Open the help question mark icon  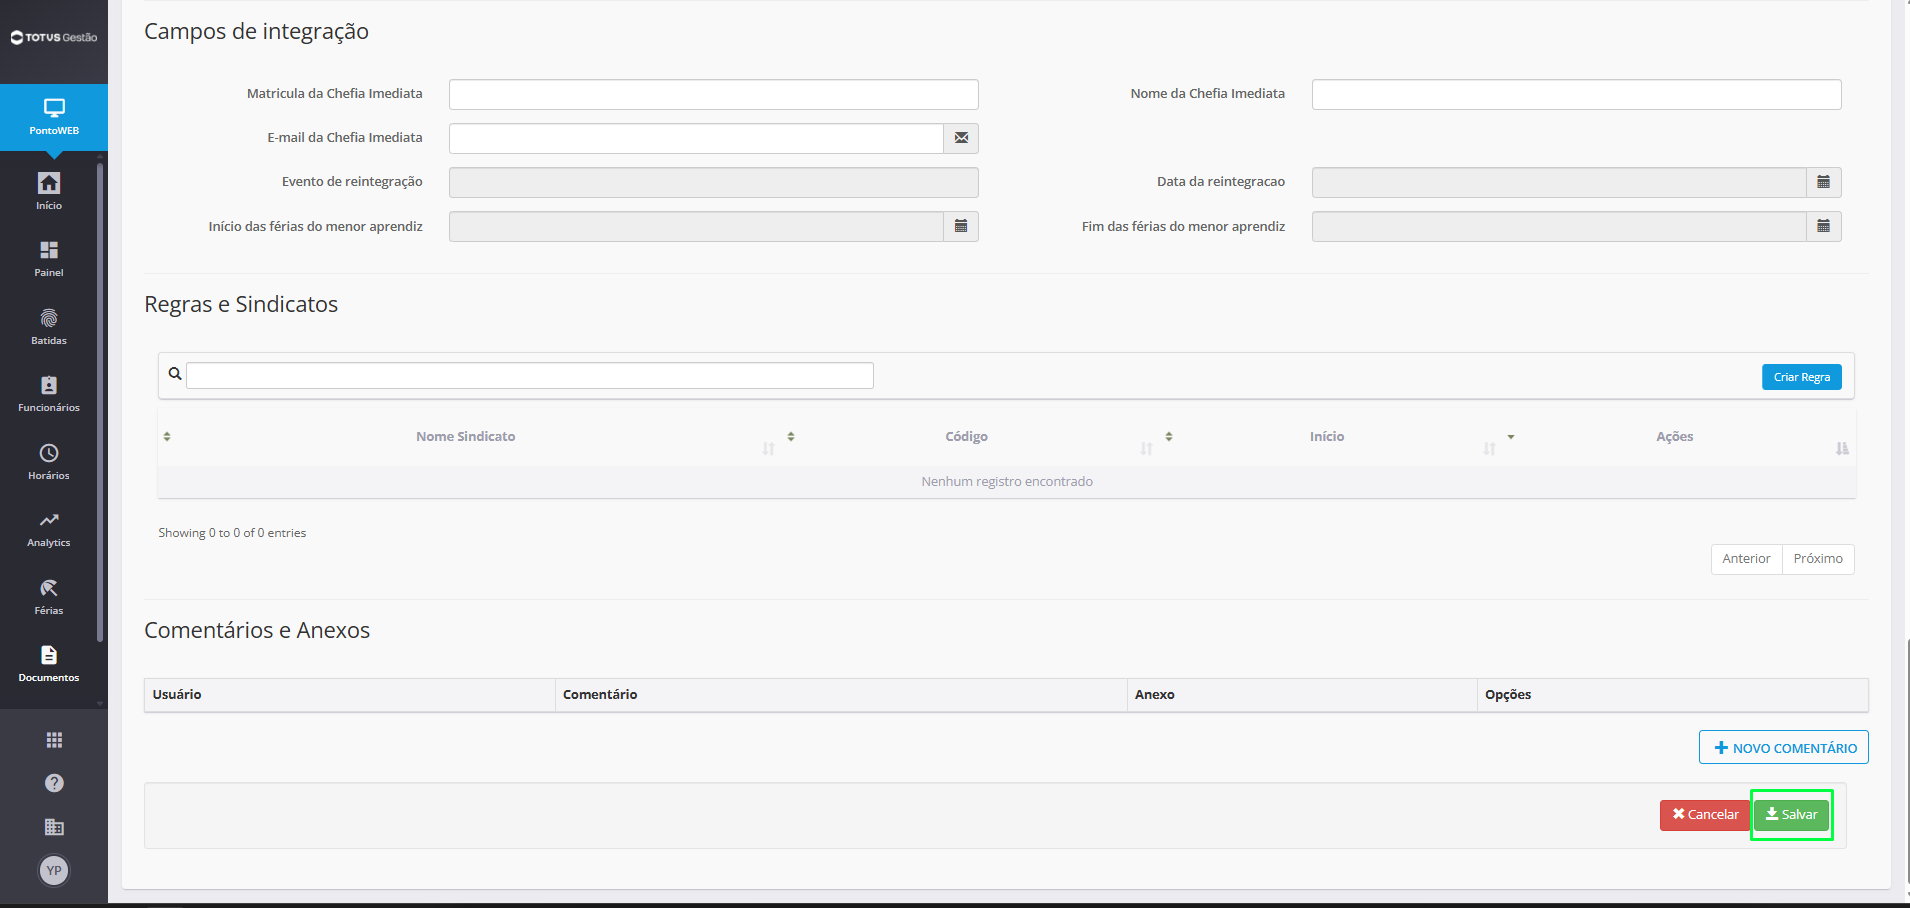[x=54, y=783]
